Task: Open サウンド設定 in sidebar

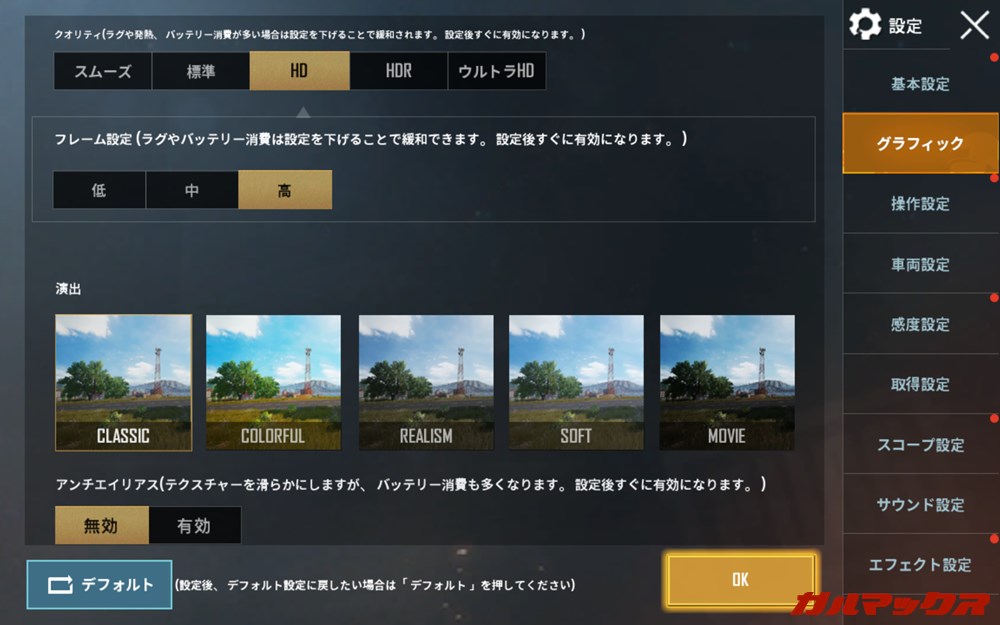Action: pyautogui.click(x=920, y=504)
